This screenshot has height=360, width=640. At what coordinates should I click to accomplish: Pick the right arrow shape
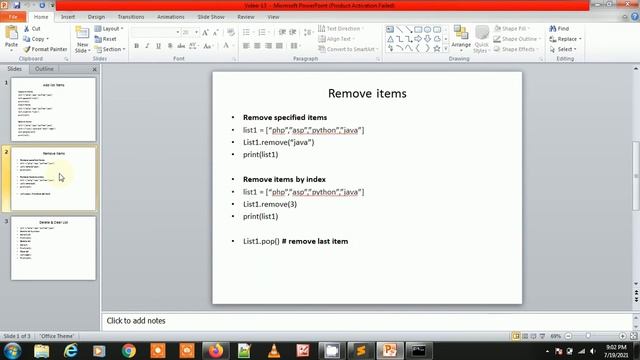pos(418,39)
